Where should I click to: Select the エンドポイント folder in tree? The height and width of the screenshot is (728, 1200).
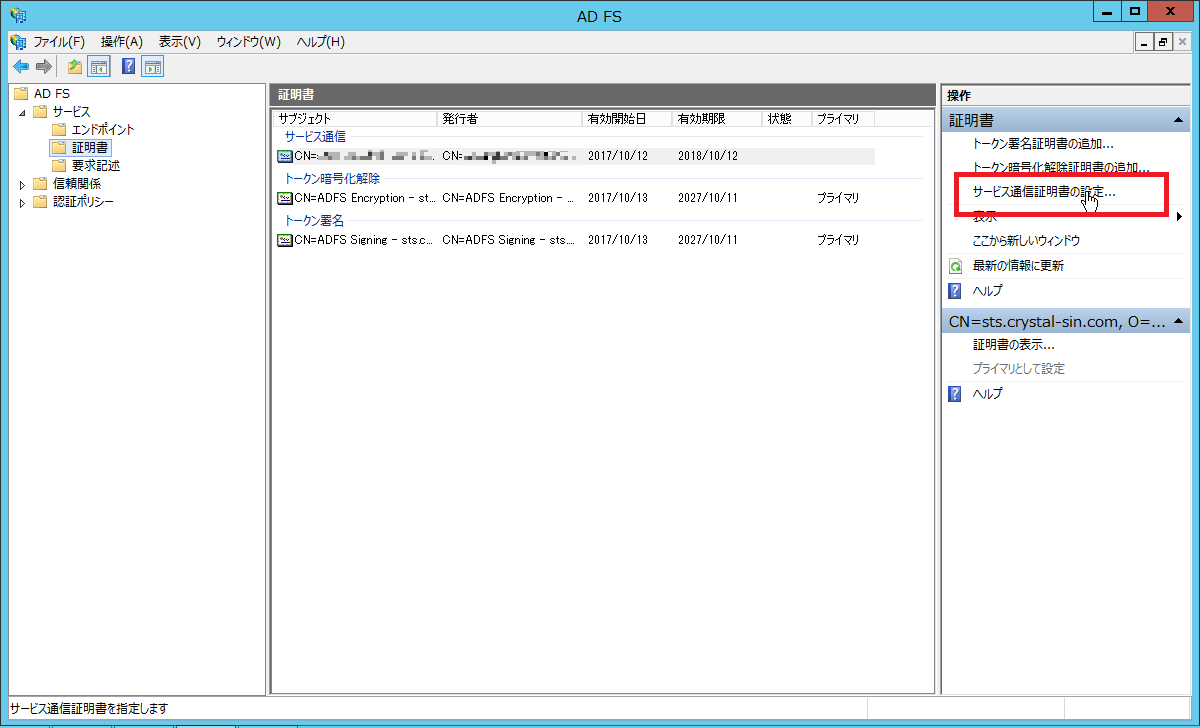point(102,130)
